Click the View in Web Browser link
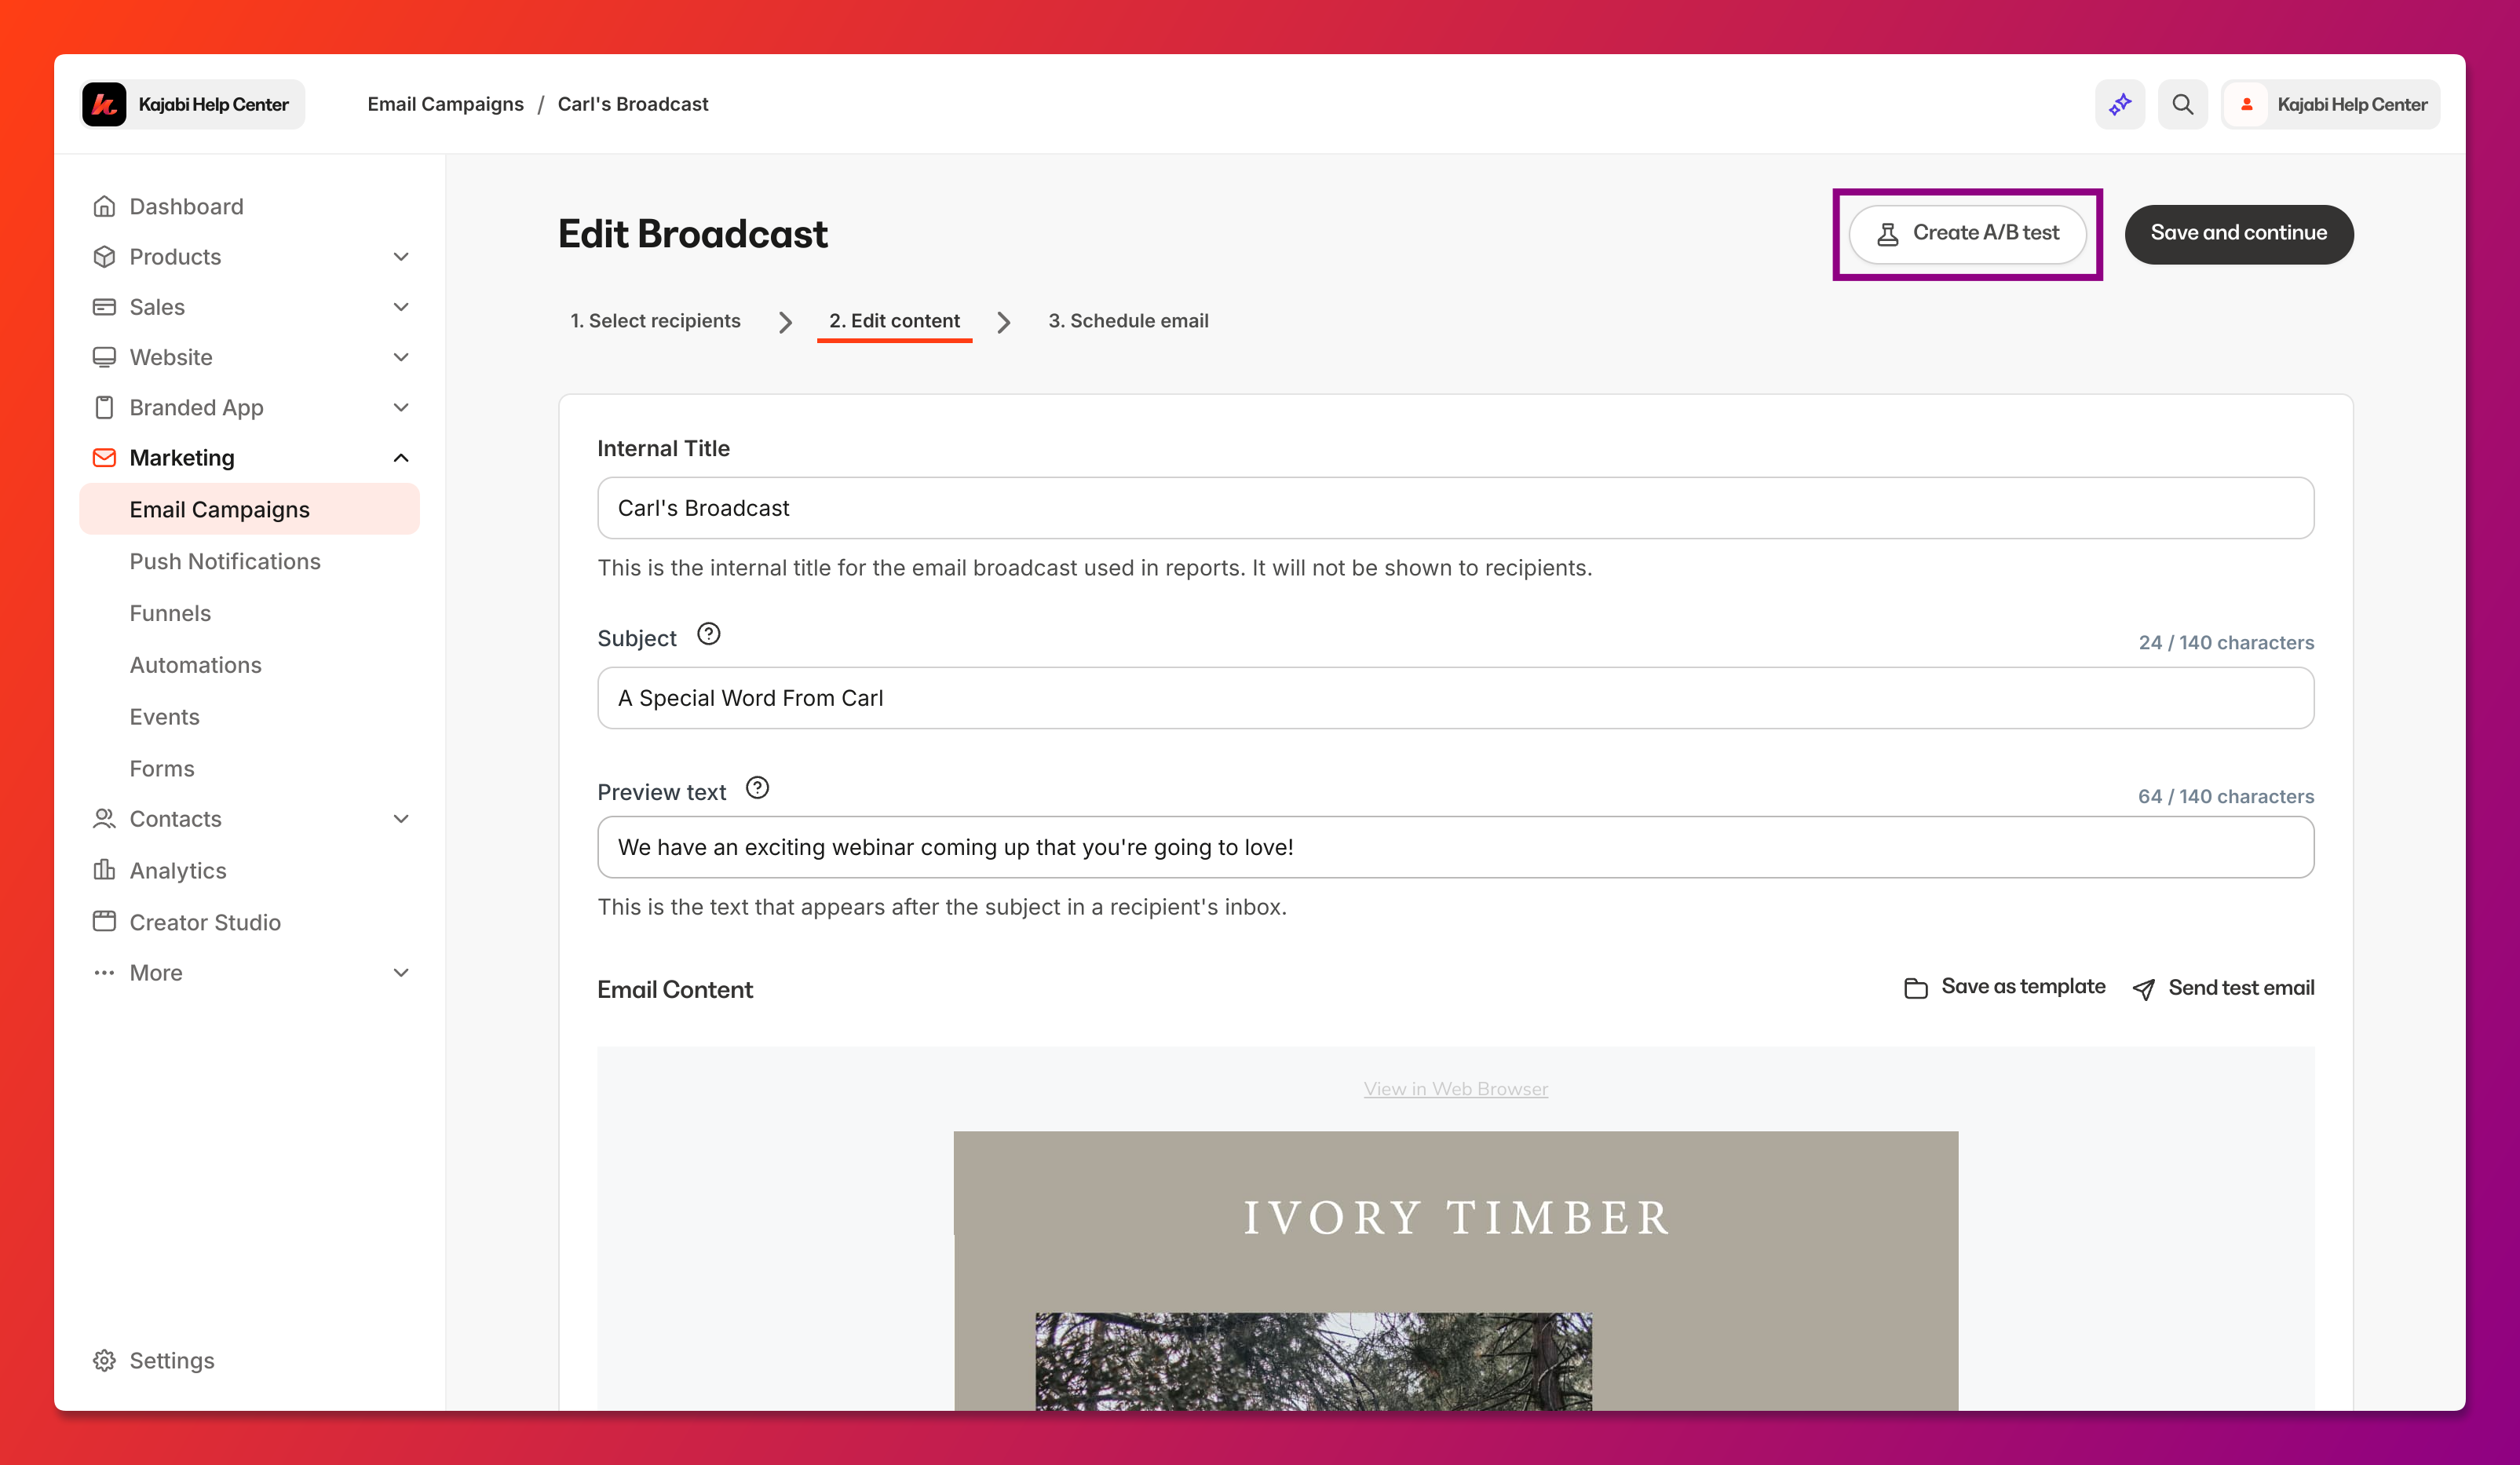The width and height of the screenshot is (2520, 1465). (1455, 1089)
